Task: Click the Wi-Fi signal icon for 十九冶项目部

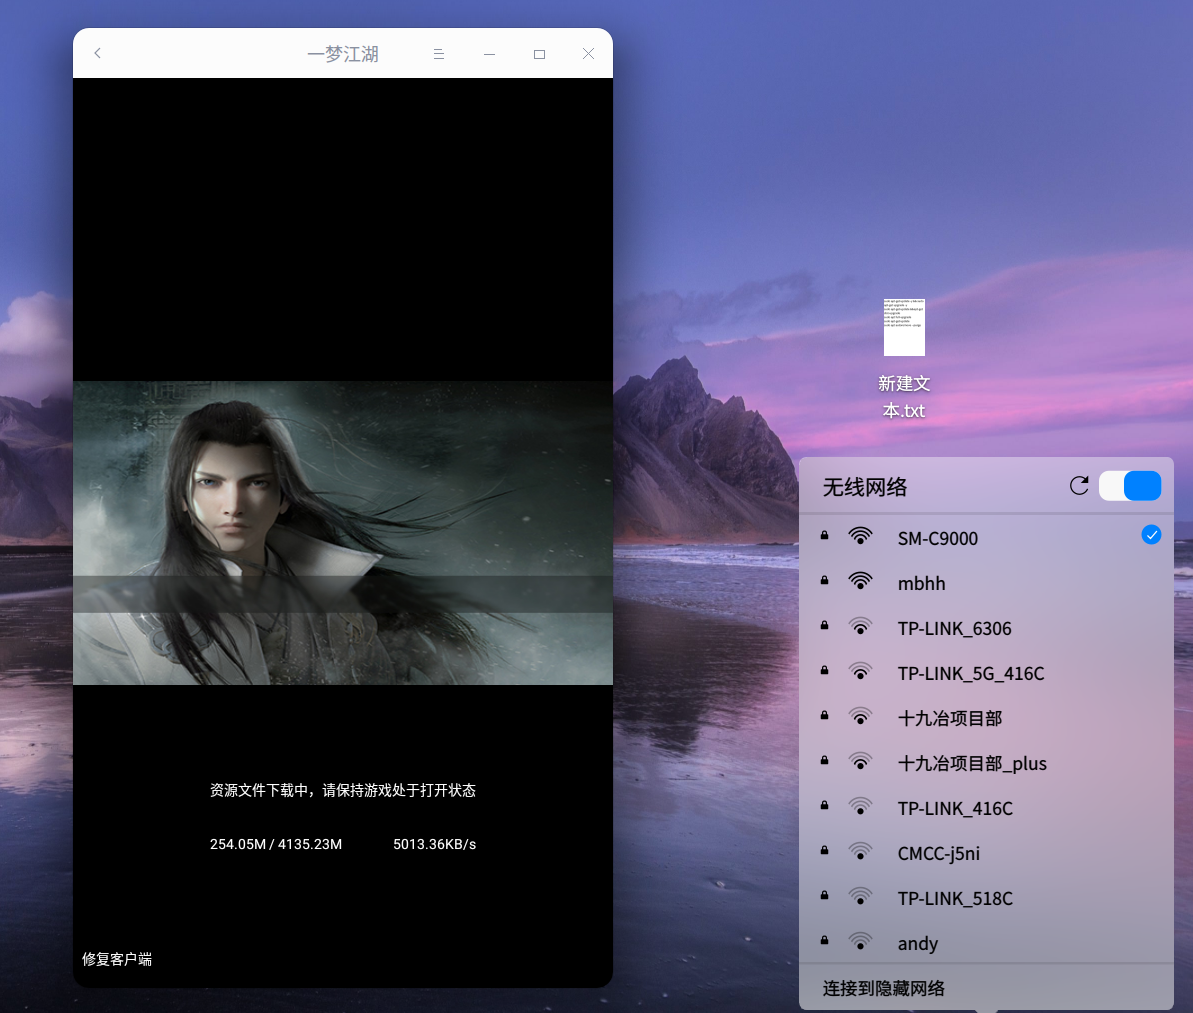Action: click(860, 715)
